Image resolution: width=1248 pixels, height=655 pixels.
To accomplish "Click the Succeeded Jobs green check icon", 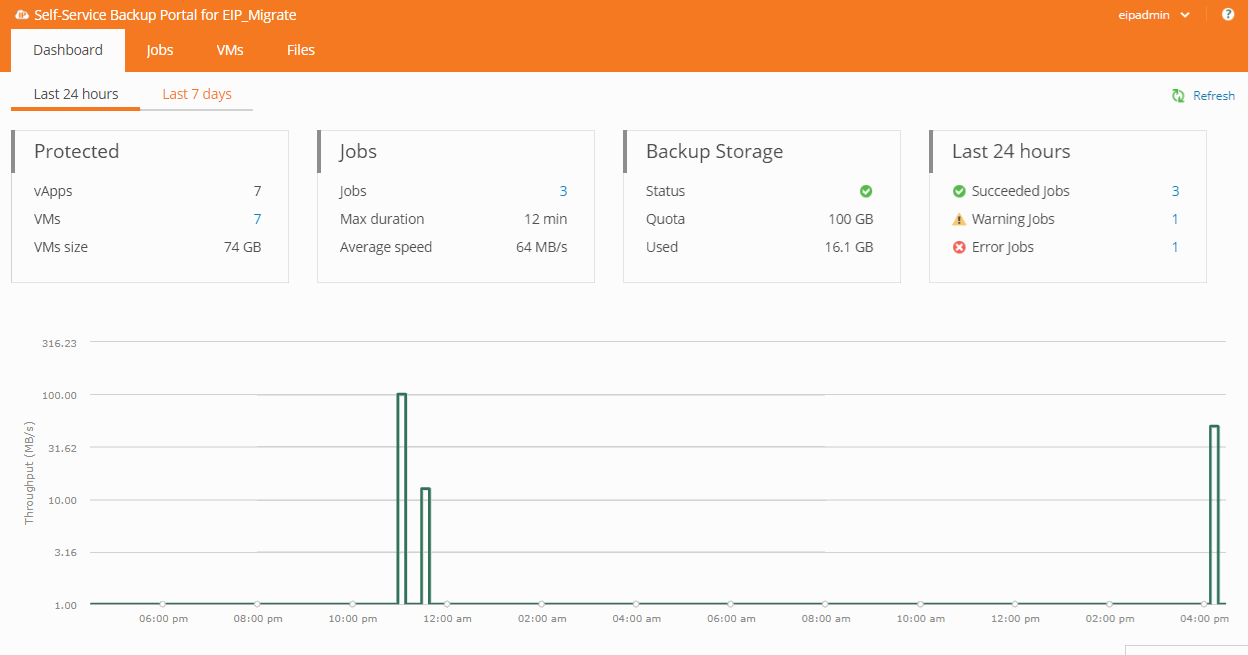I will coord(959,191).
